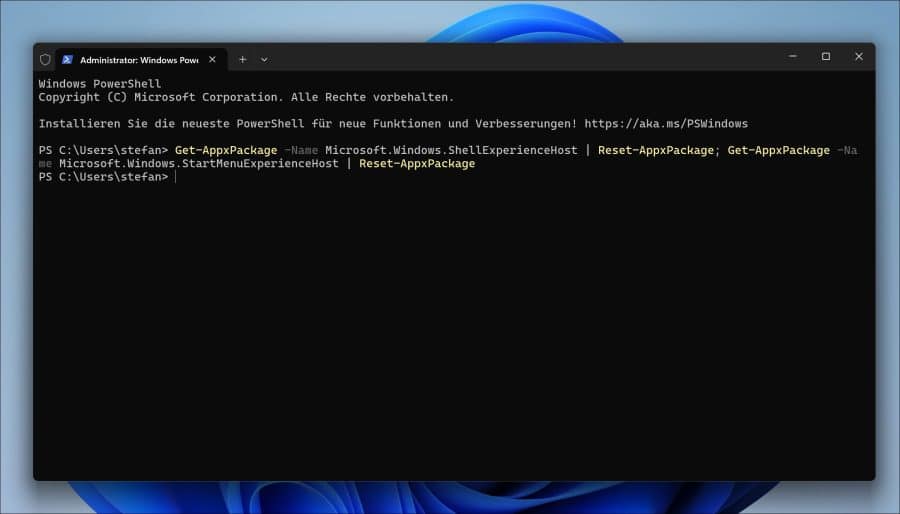
Task: Click the admin shield icon in title bar
Action: 45,59
